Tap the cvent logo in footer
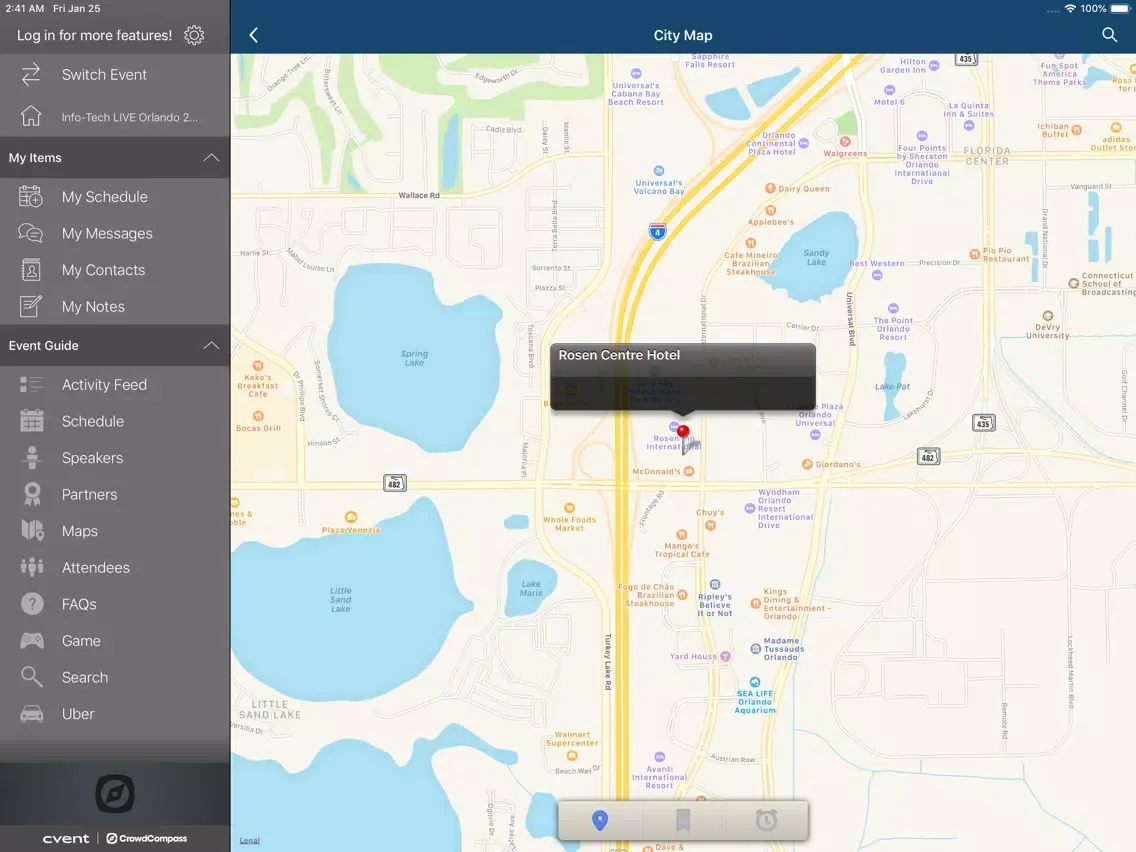Image resolution: width=1136 pixels, height=852 pixels. point(66,838)
